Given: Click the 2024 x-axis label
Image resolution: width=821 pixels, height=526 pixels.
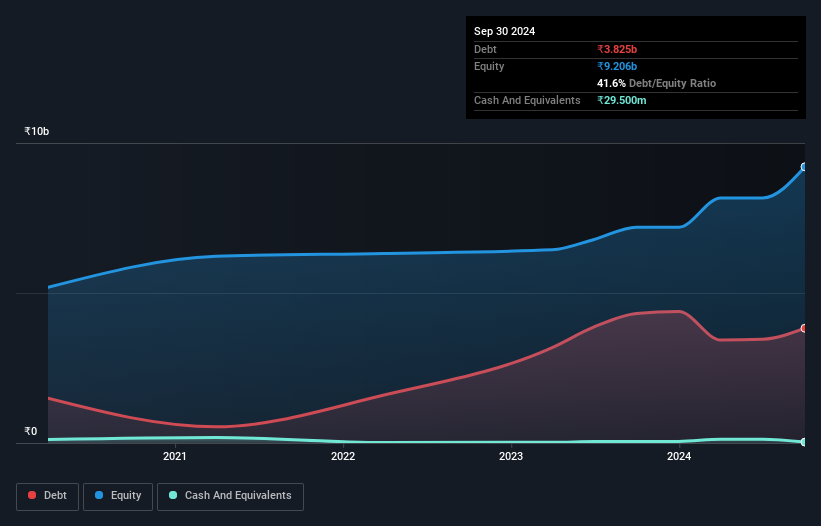Looking at the screenshot, I should tap(679, 456).
